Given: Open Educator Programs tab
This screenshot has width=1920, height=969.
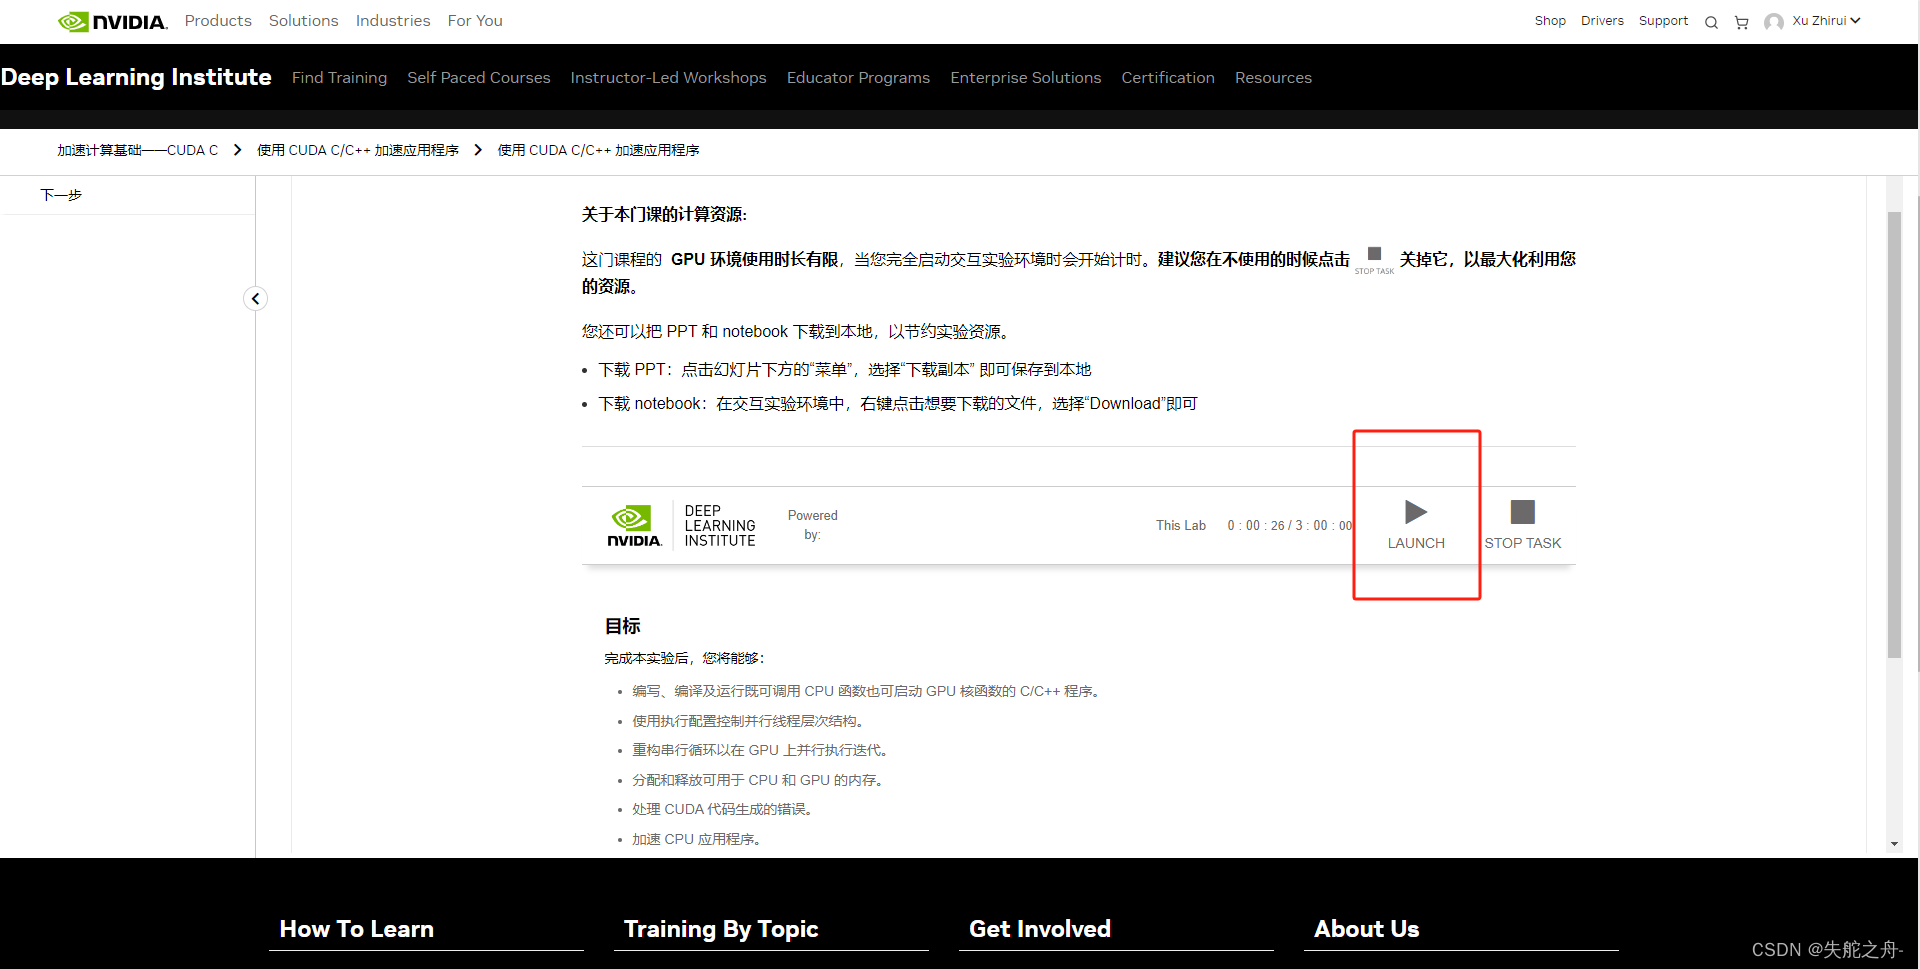Looking at the screenshot, I should tap(858, 78).
